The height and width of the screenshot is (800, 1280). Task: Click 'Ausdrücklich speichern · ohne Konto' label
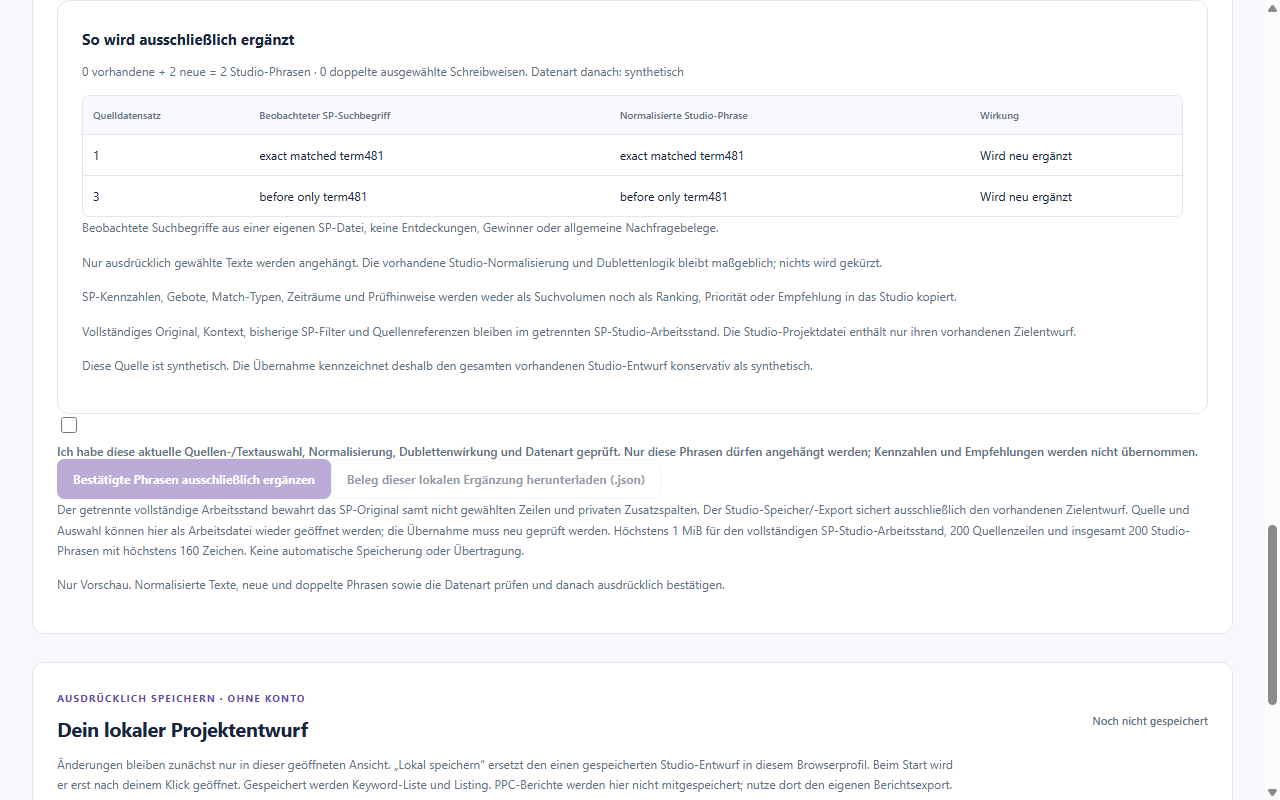tap(181, 699)
